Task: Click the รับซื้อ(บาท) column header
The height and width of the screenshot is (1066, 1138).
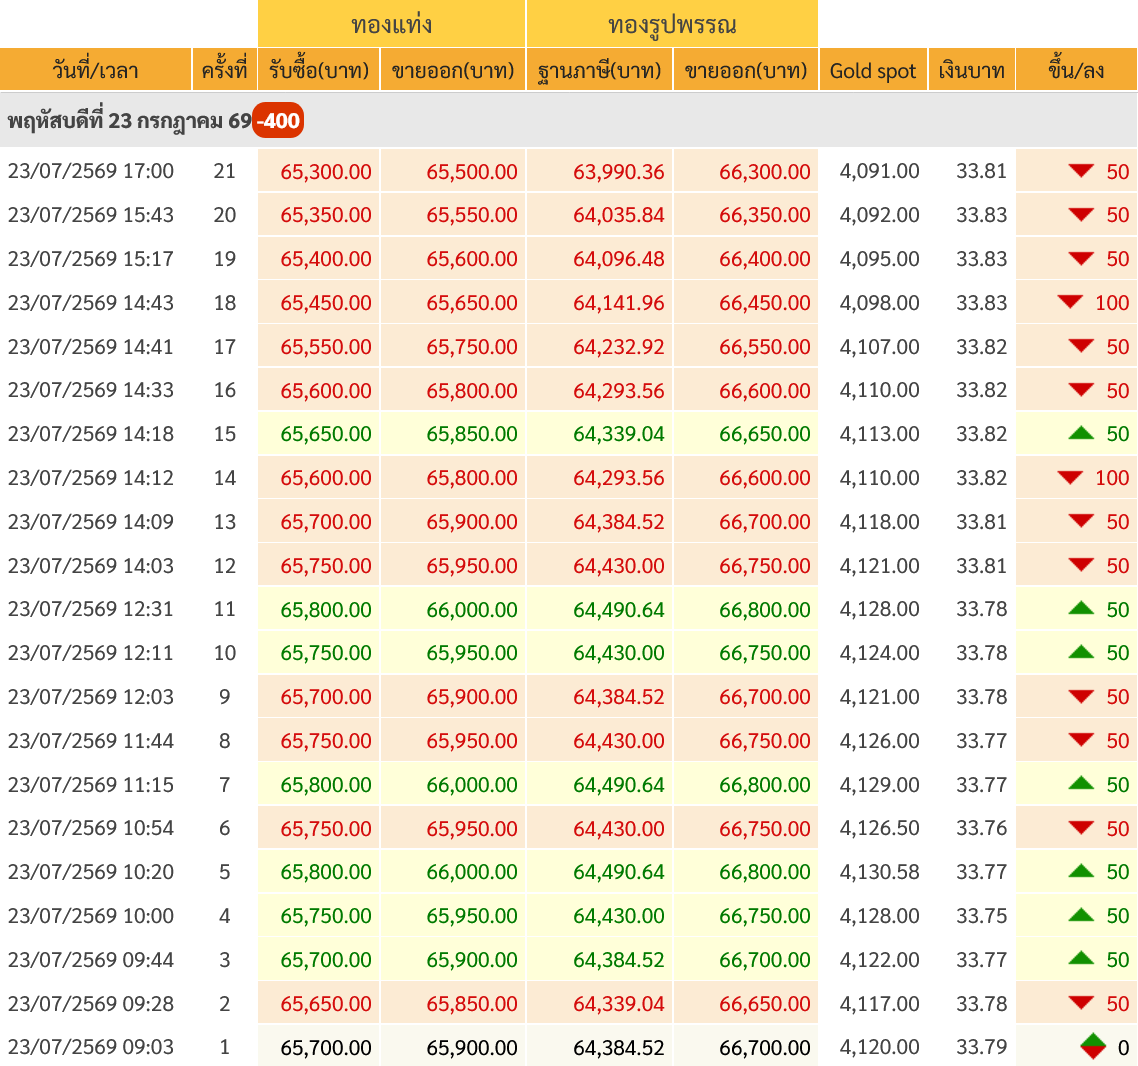Action: (x=319, y=70)
